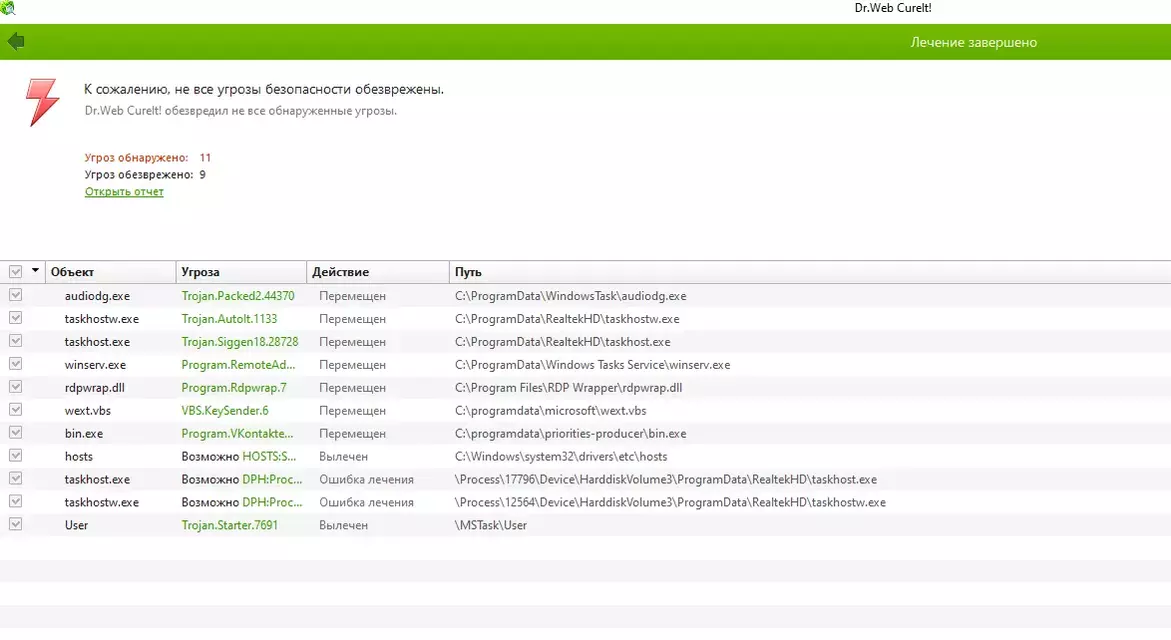Open the report via 'Открыть отчет' link
The height and width of the screenshot is (640, 1171).
click(124, 192)
